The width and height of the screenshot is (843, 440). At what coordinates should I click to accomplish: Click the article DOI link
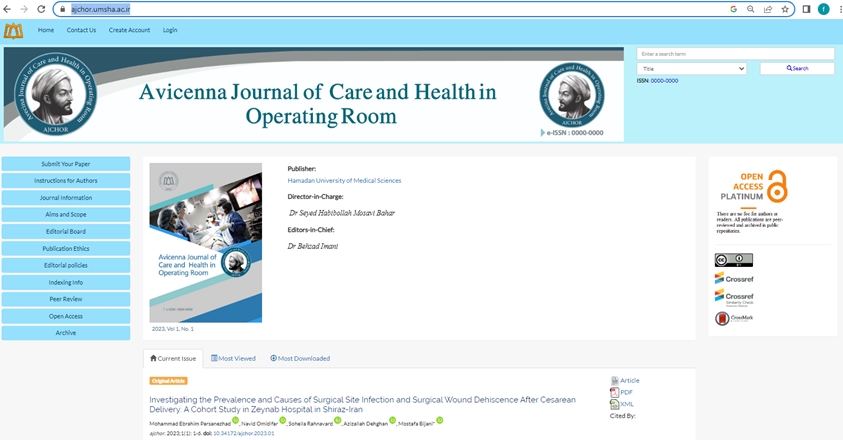[244, 433]
